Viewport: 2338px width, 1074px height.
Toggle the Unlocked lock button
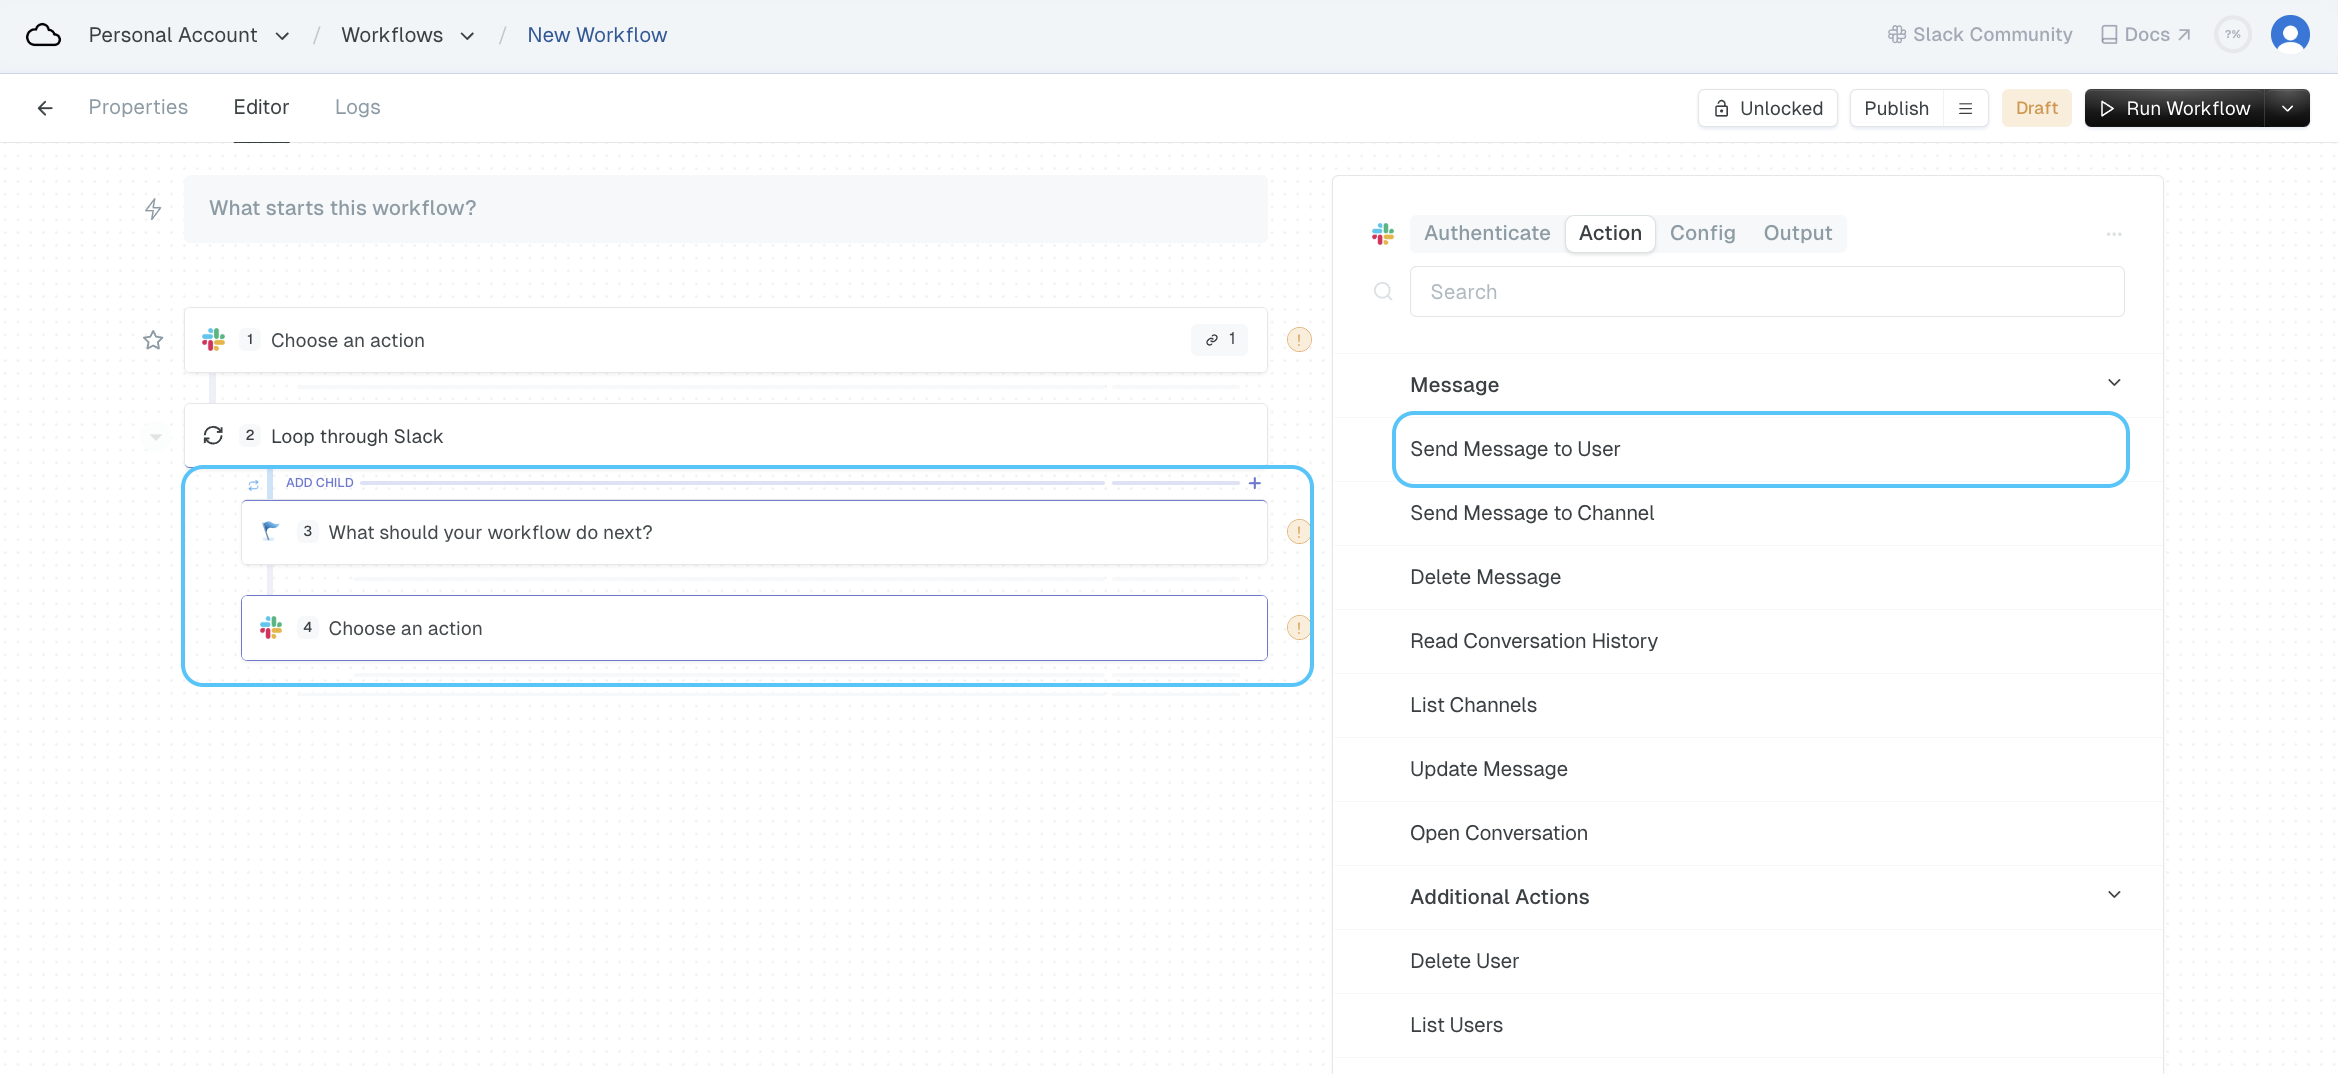(1767, 108)
